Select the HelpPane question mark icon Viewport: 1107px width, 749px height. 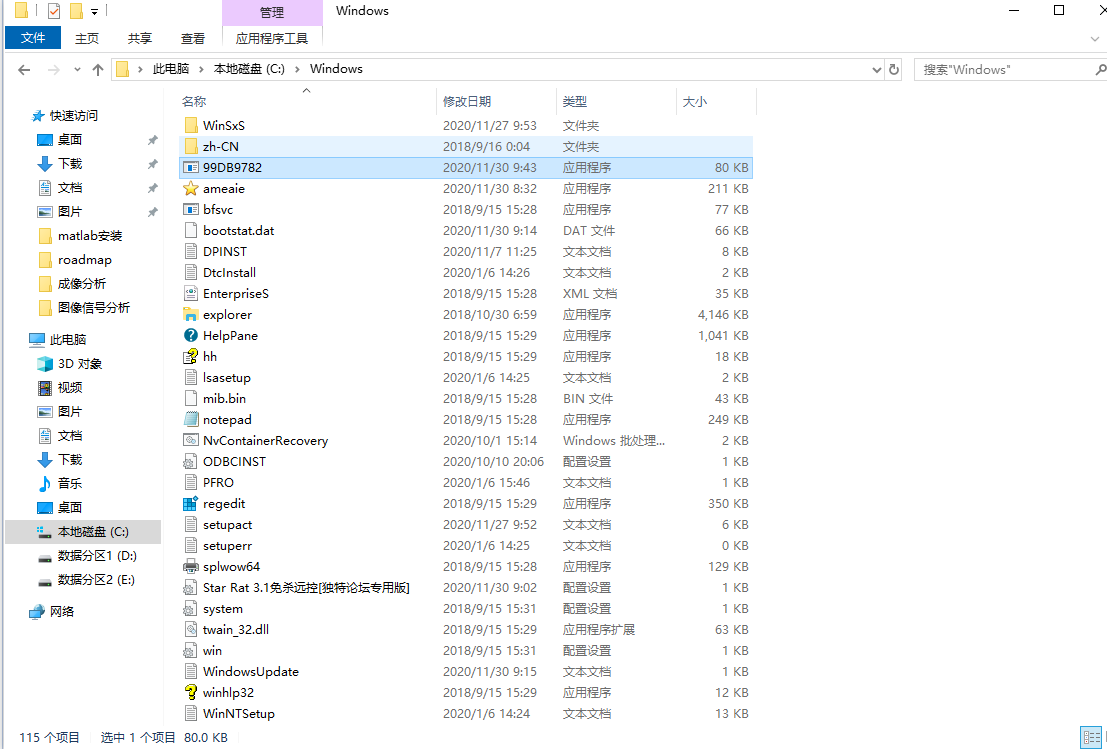point(191,335)
